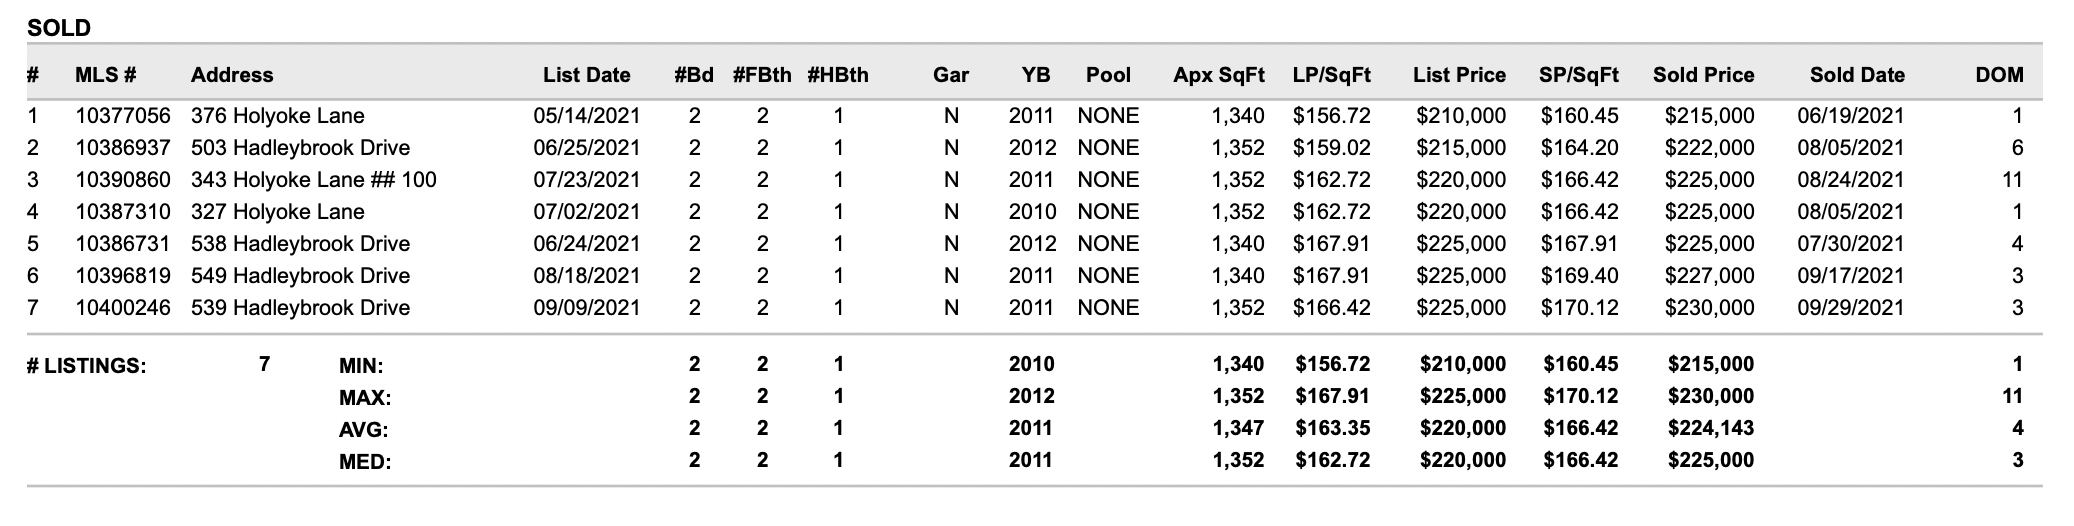Click the List Date column header
The image size is (2074, 526).
click(586, 75)
